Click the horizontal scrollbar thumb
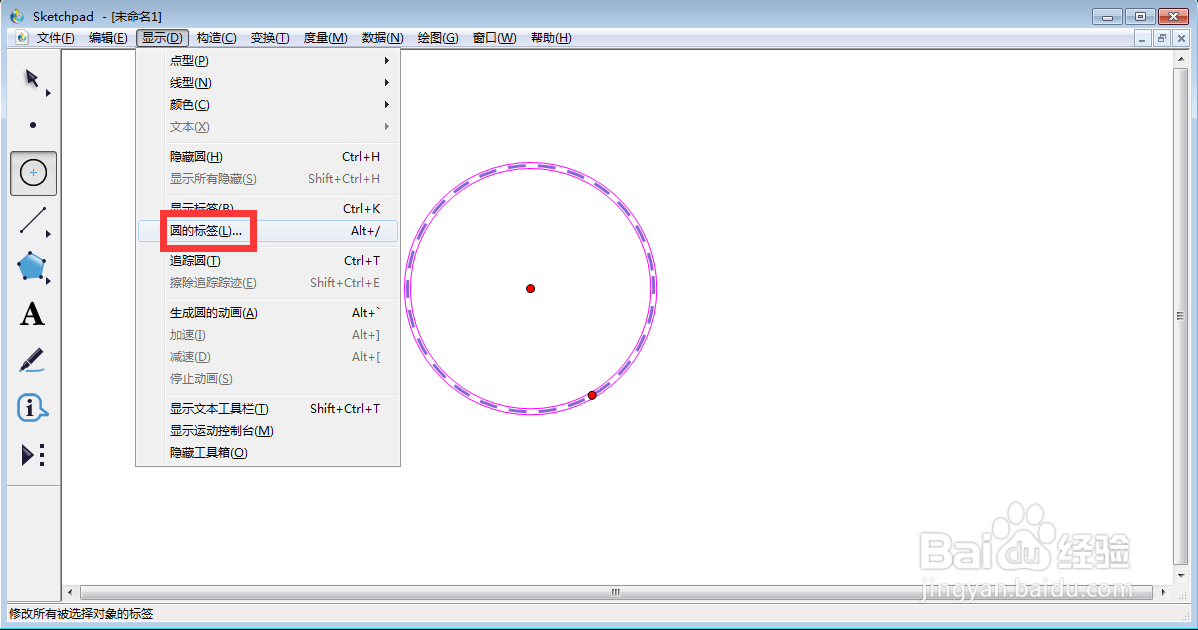 [616, 592]
